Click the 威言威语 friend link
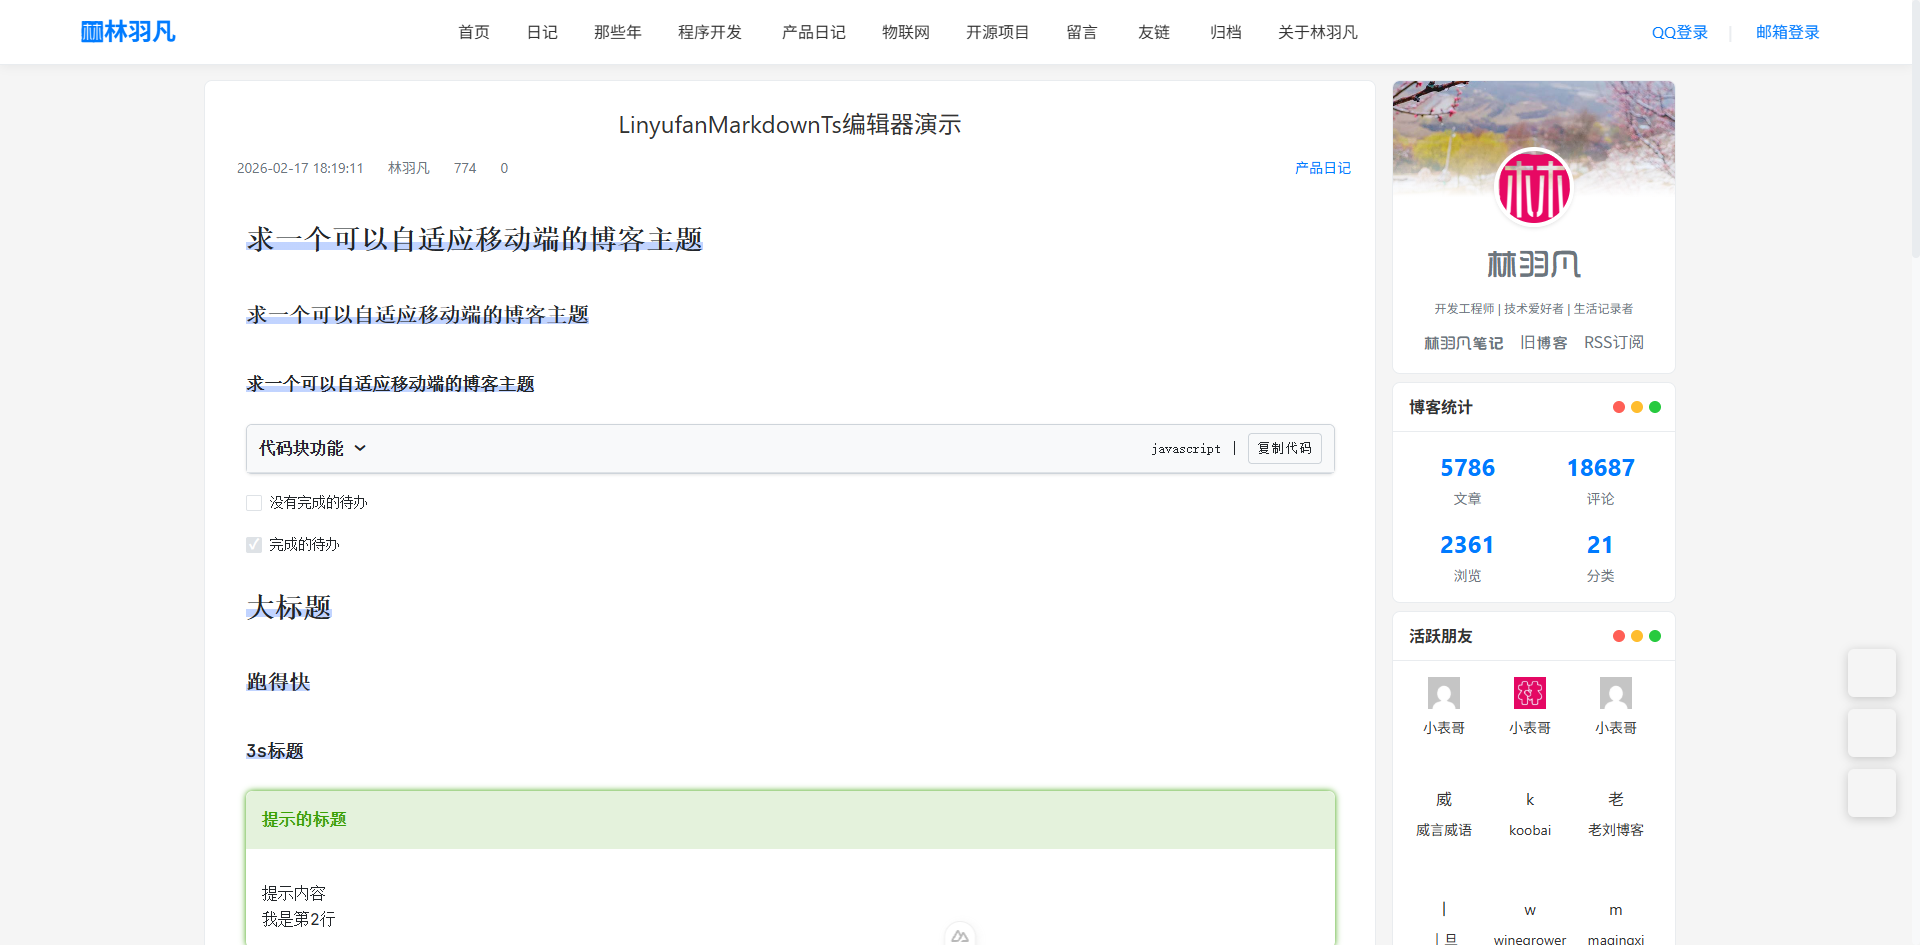Screen dimensions: 1920x945 coord(1444,830)
